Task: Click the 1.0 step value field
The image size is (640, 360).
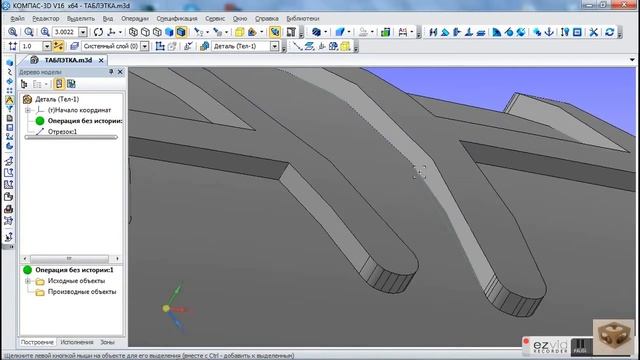Action: tap(31, 47)
